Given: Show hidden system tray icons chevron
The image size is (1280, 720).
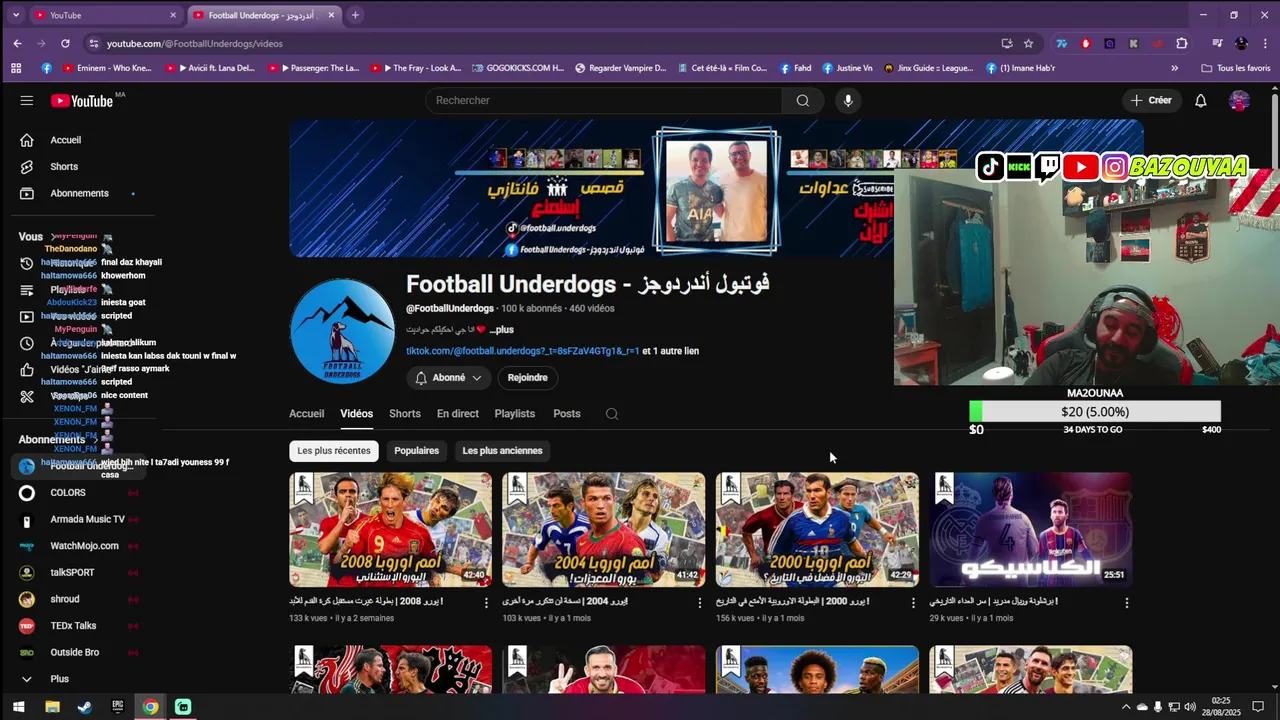Looking at the screenshot, I should [1126, 707].
